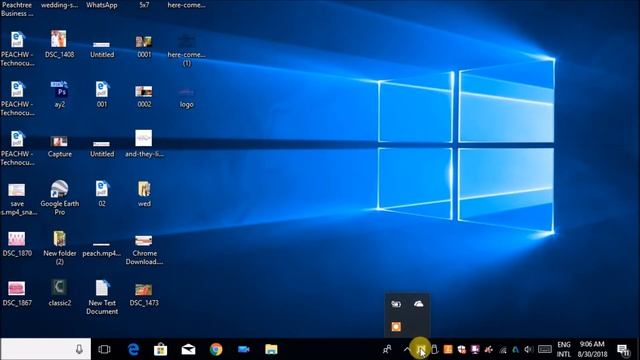Select the DSC_1408 desktop image
Screen dimensions: 640x360
[59, 44]
